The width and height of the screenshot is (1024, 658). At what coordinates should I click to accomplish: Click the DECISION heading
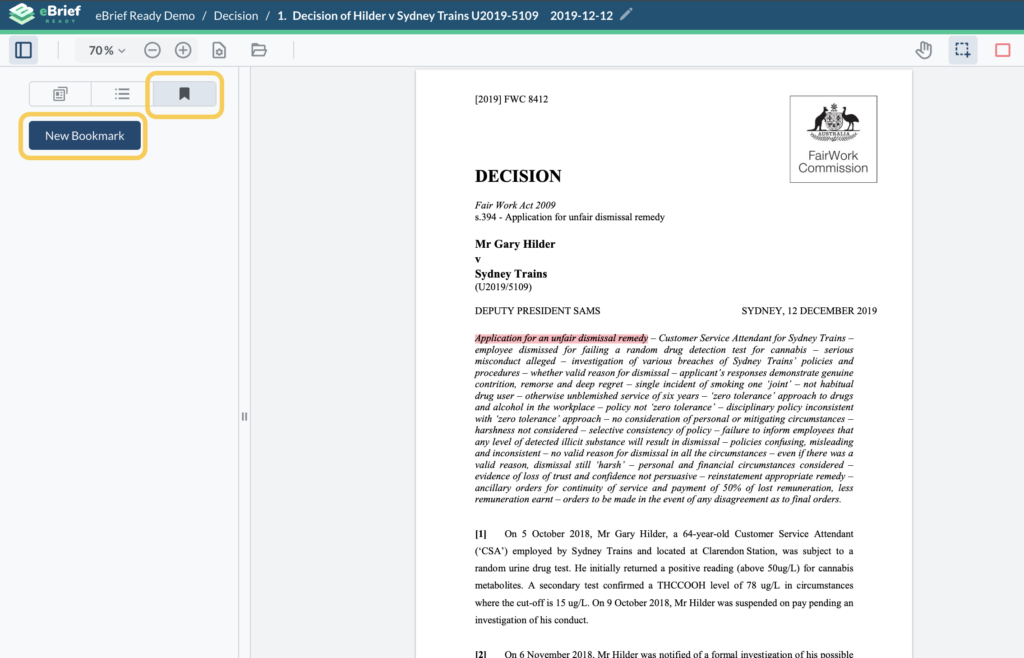click(518, 176)
